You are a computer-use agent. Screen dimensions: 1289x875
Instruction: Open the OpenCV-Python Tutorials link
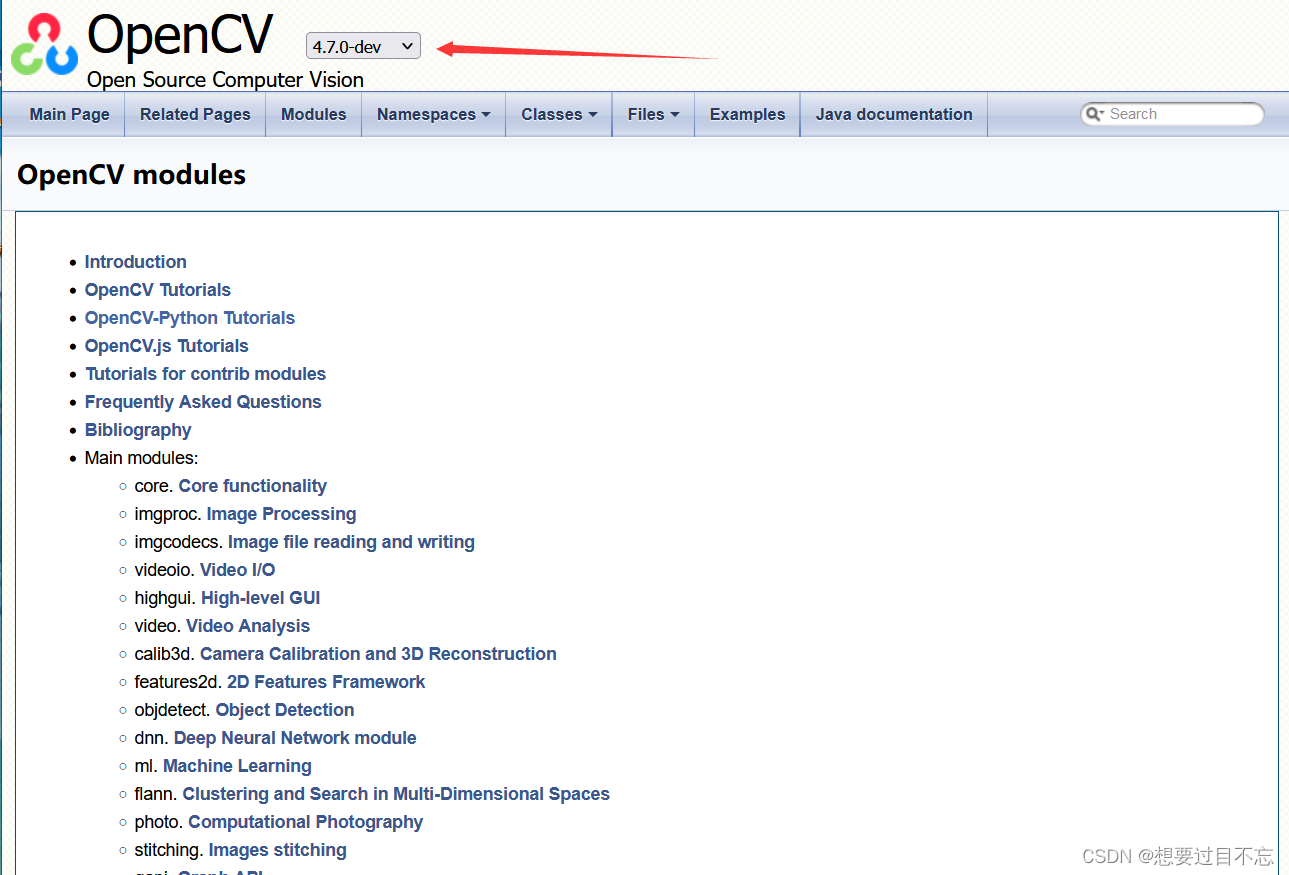pyautogui.click(x=190, y=318)
